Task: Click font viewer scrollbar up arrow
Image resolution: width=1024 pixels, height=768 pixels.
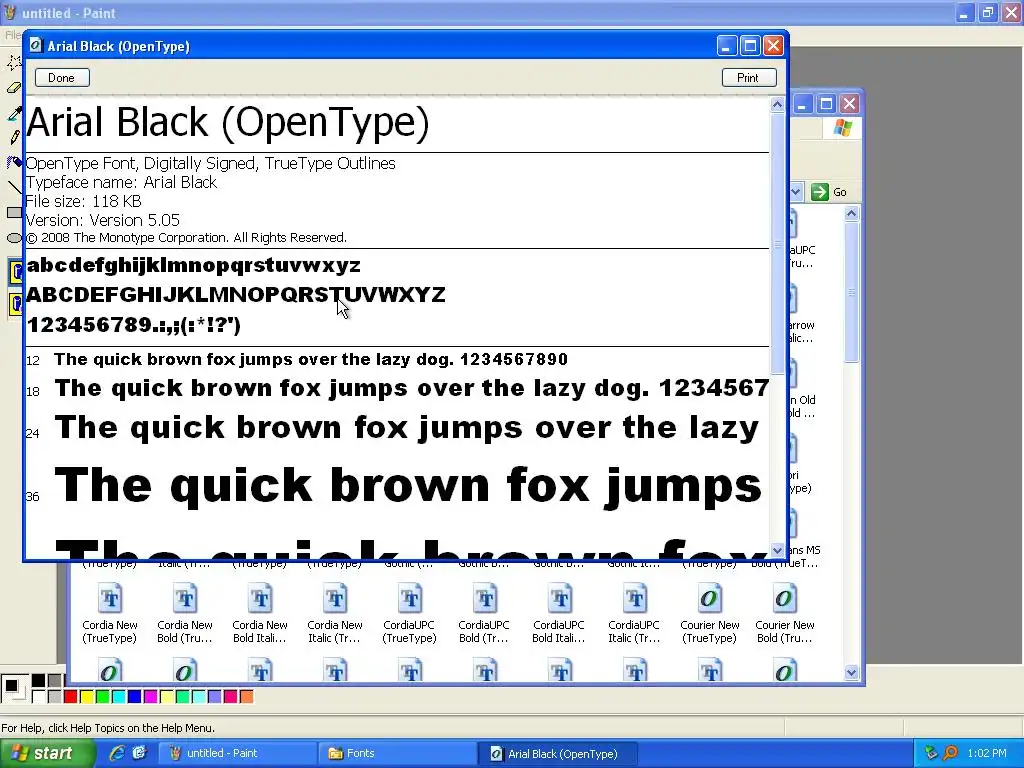Action: (x=777, y=104)
